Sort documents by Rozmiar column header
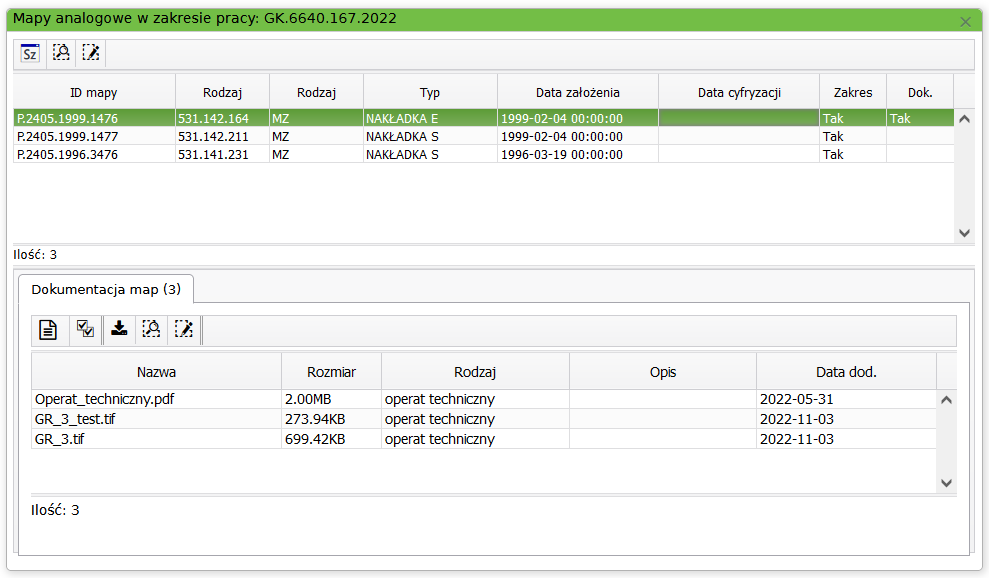This screenshot has height=578, width=989. click(x=330, y=372)
